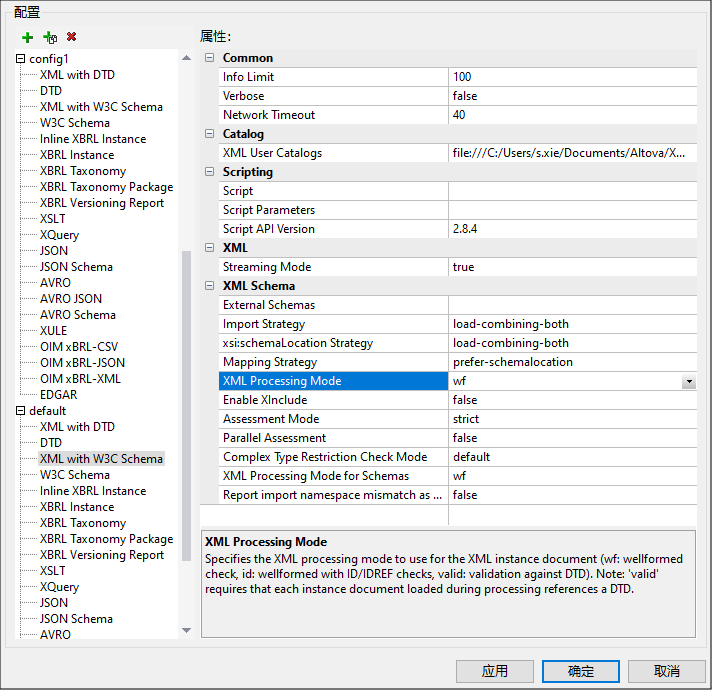This screenshot has height=690, width=712.
Task: Select EDGAR item in config1 tree
Action: [59, 394]
